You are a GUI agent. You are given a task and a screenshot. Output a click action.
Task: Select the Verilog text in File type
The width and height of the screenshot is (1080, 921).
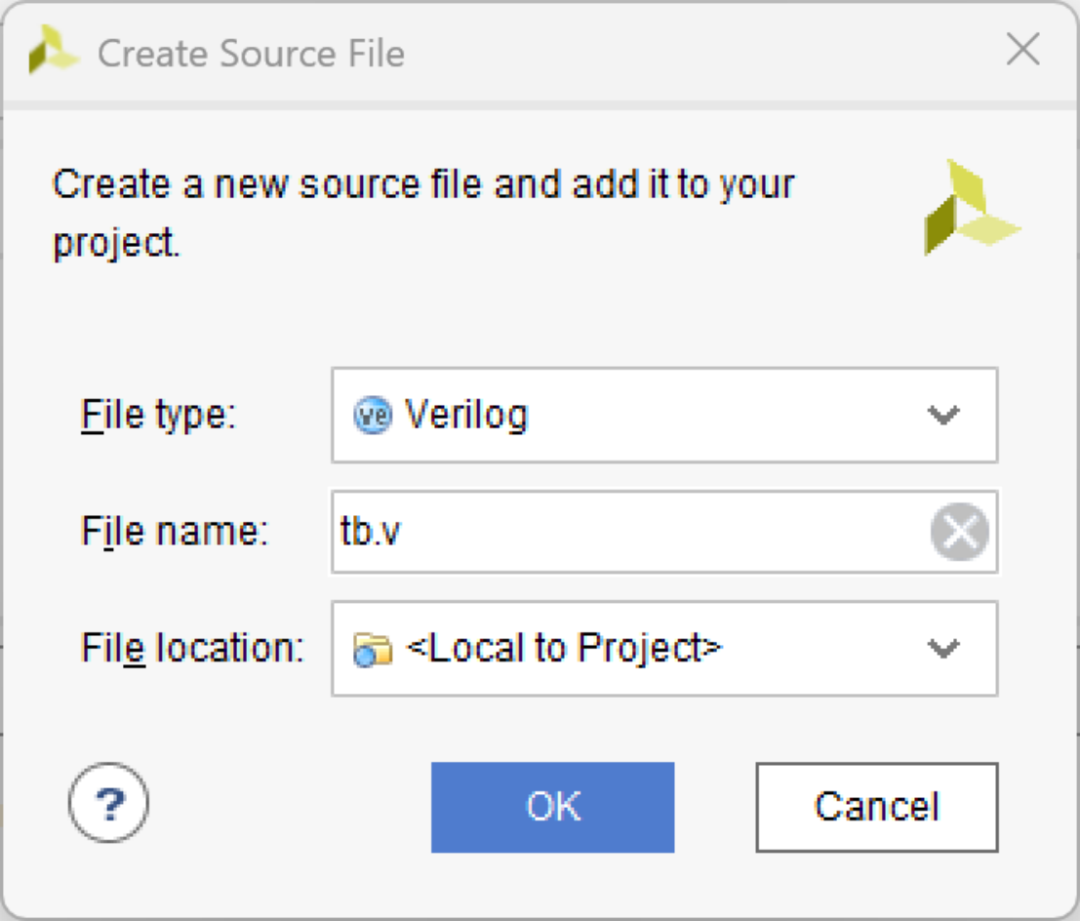pyautogui.click(x=466, y=415)
